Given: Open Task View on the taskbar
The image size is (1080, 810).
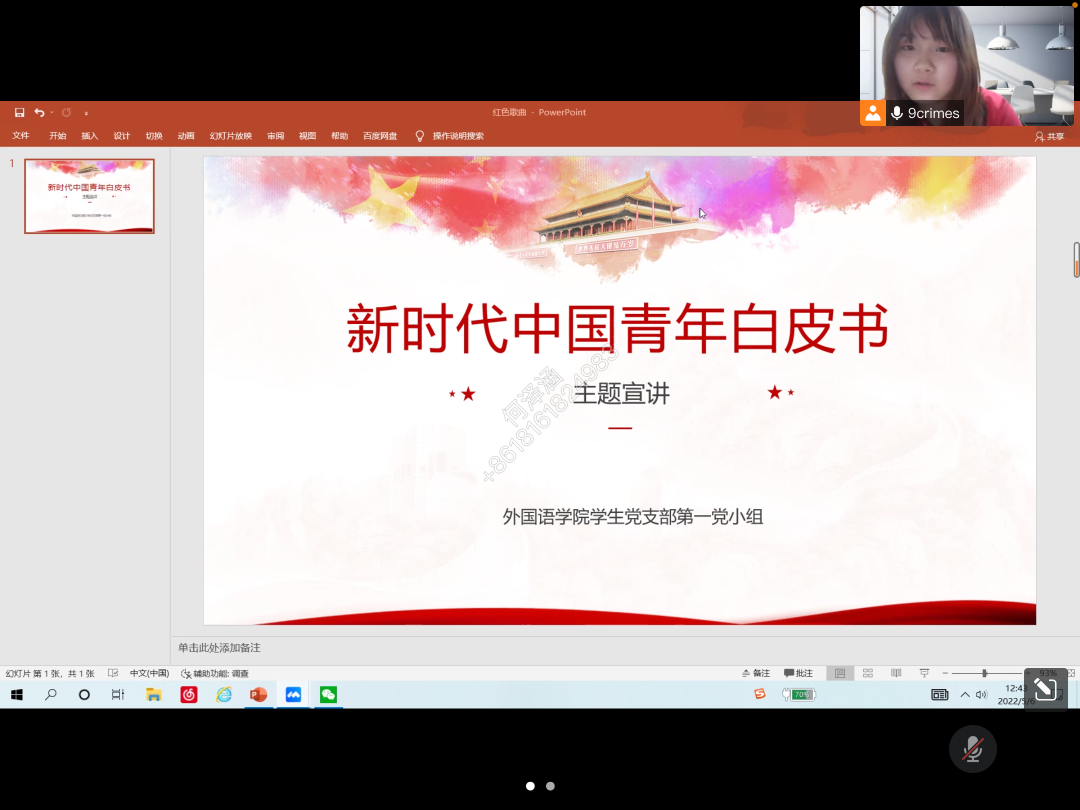Looking at the screenshot, I should (x=118, y=694).
